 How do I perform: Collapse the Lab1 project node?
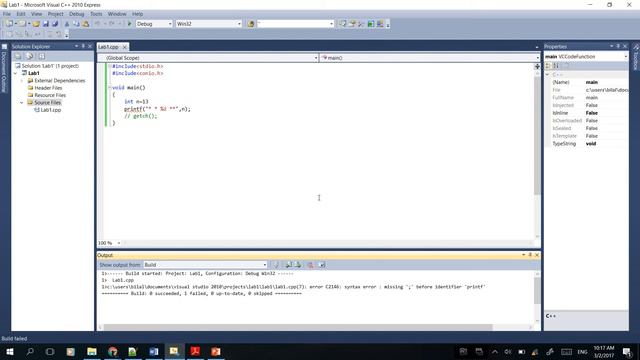(x=16, y=73)
